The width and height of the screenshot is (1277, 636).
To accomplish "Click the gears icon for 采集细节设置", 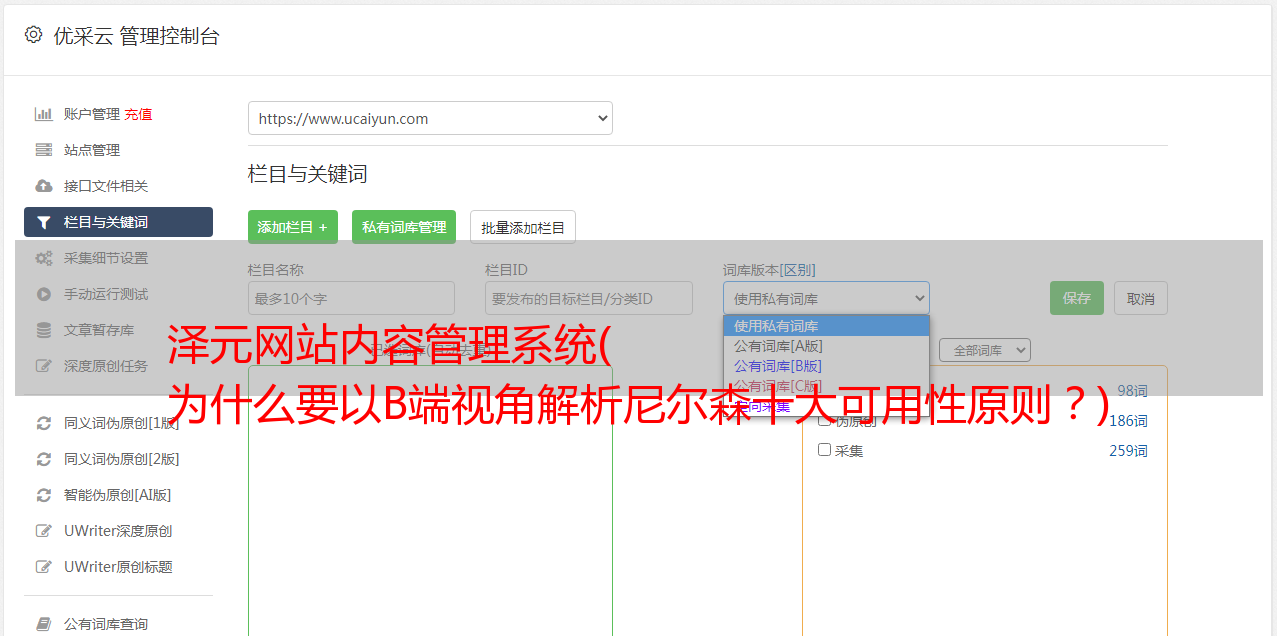I will point(44,258).
